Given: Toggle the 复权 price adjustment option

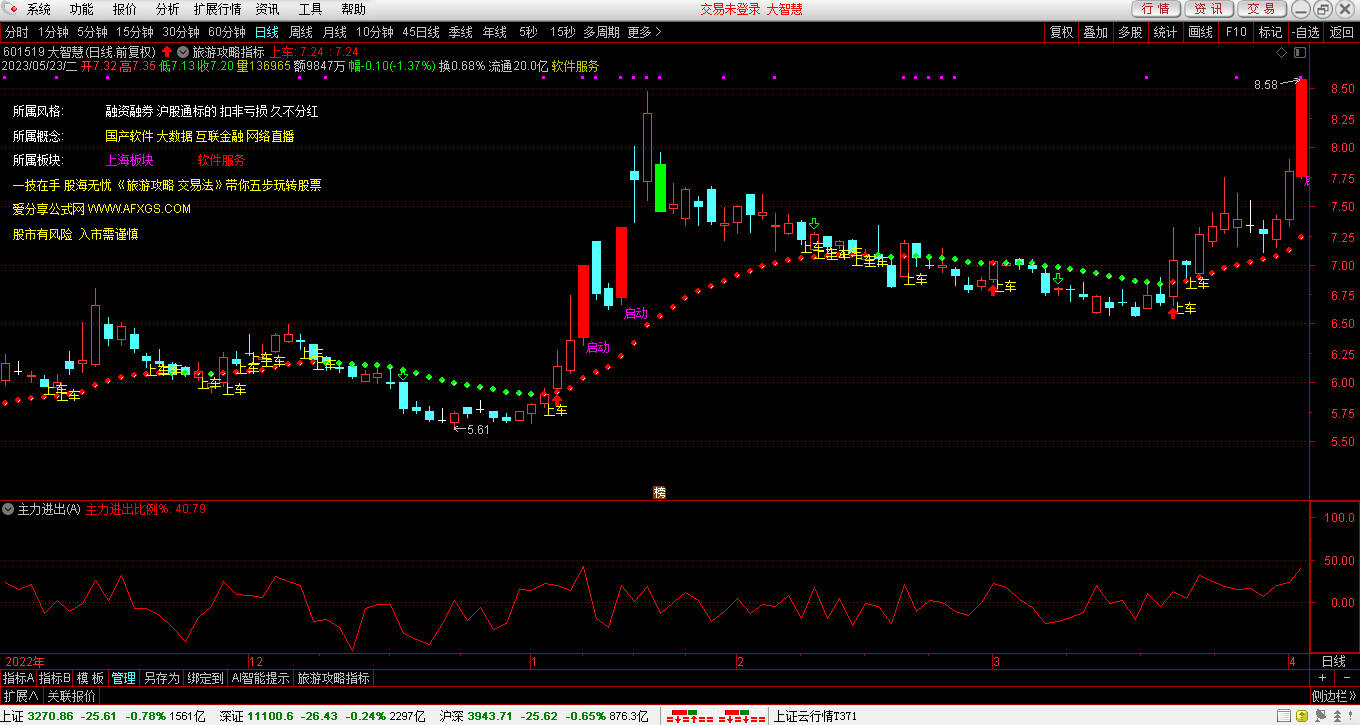Looking at the screenshot, I should click(1061, 32).
